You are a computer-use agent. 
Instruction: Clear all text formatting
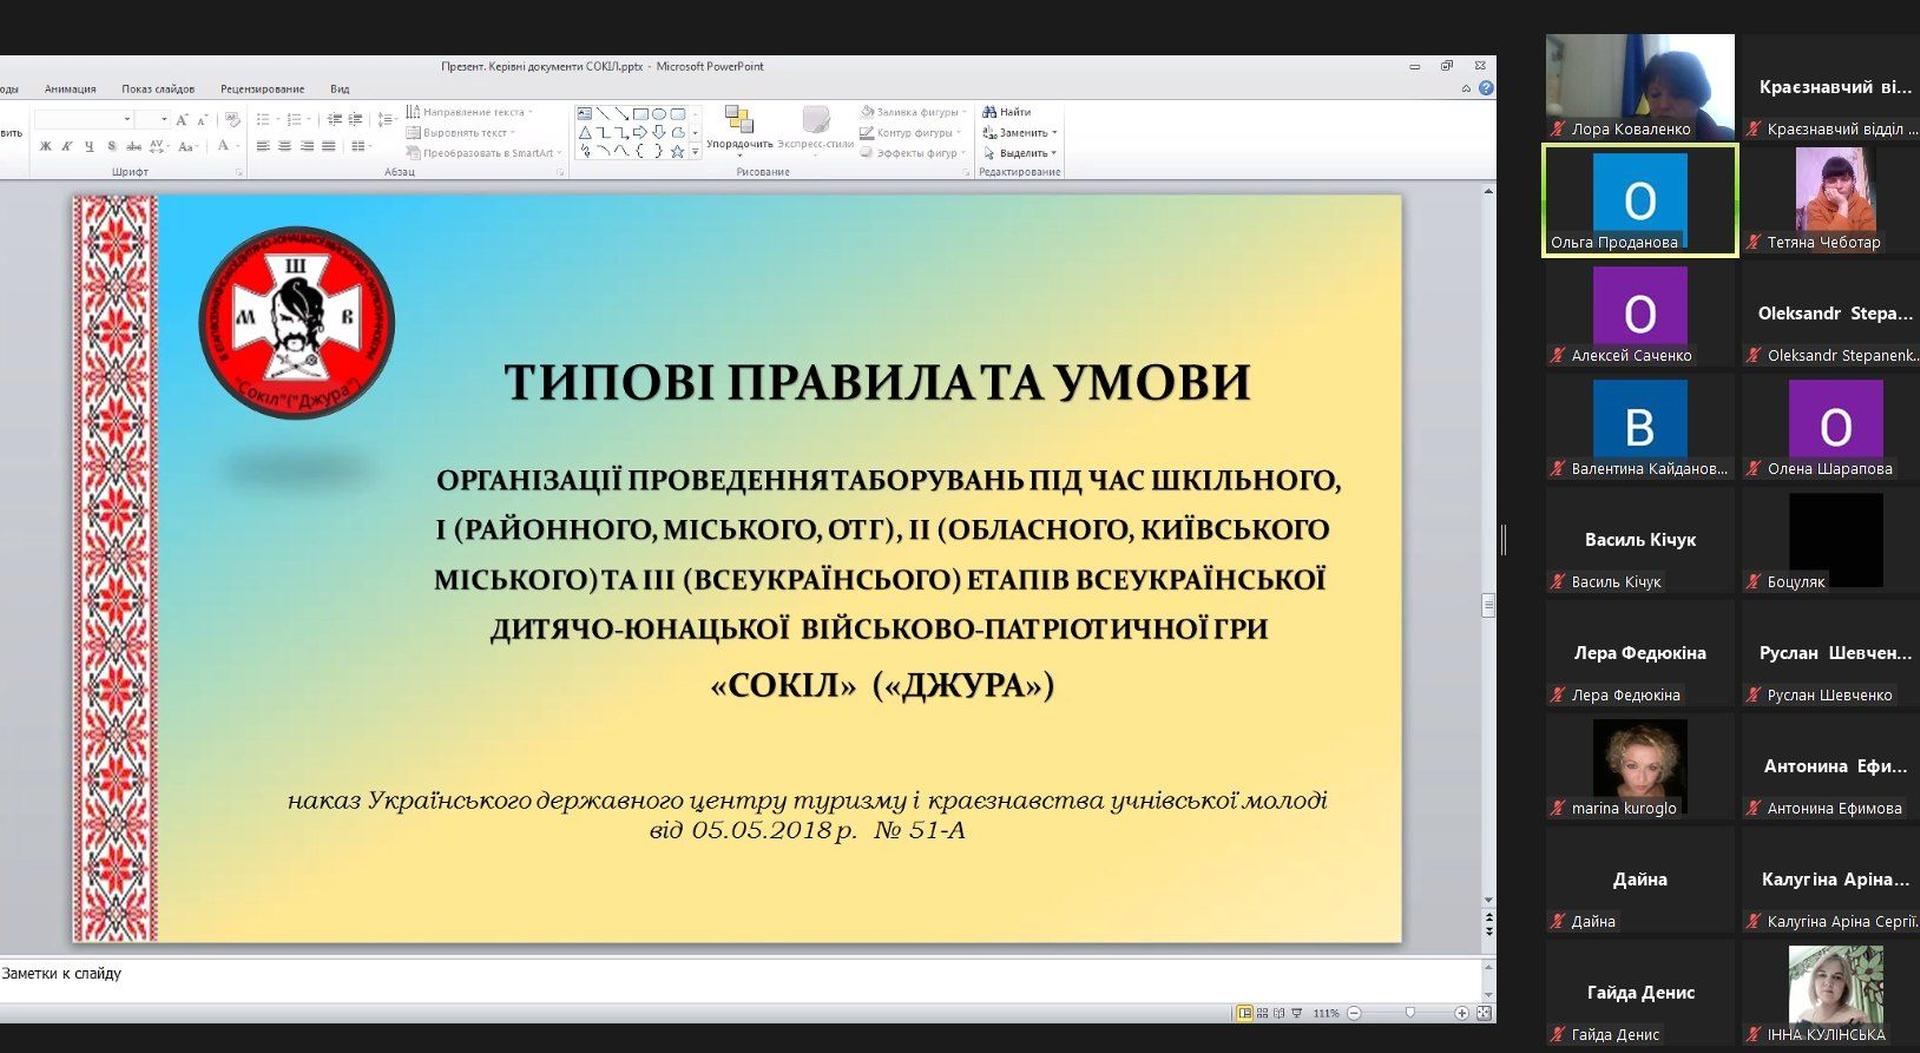coord(233,120)
